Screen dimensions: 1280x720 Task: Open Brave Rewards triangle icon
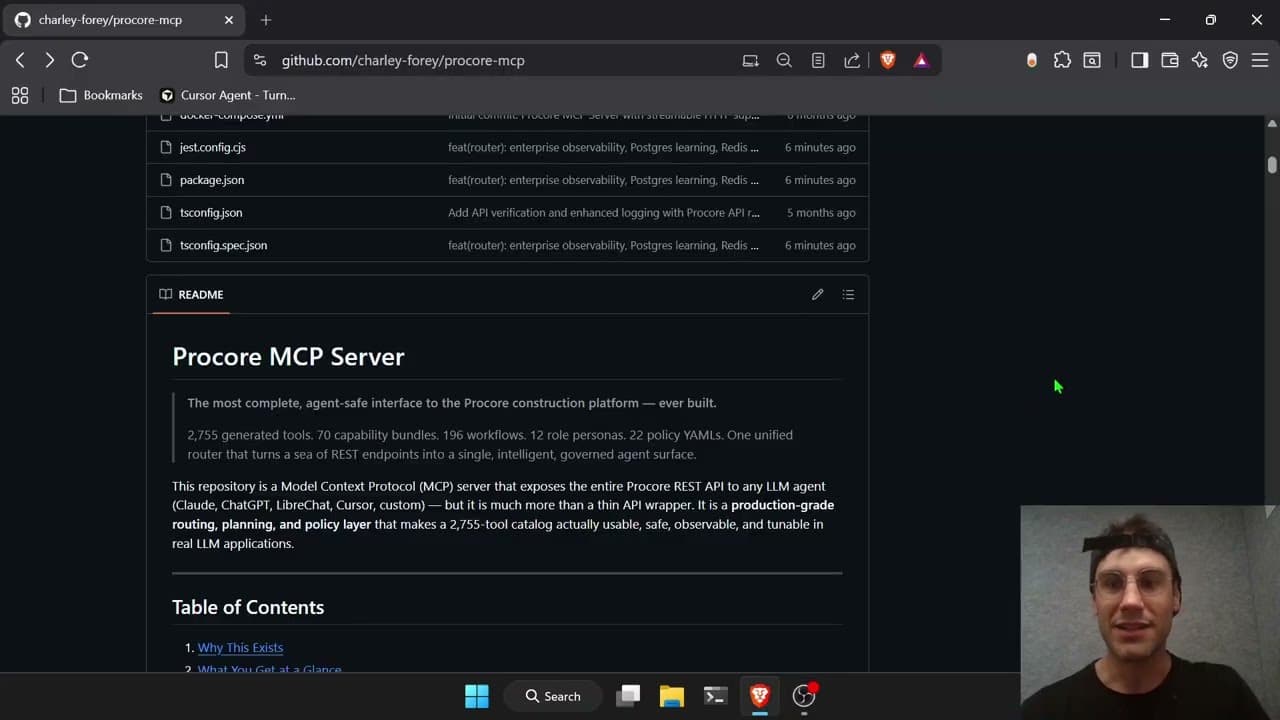point(921,60)
